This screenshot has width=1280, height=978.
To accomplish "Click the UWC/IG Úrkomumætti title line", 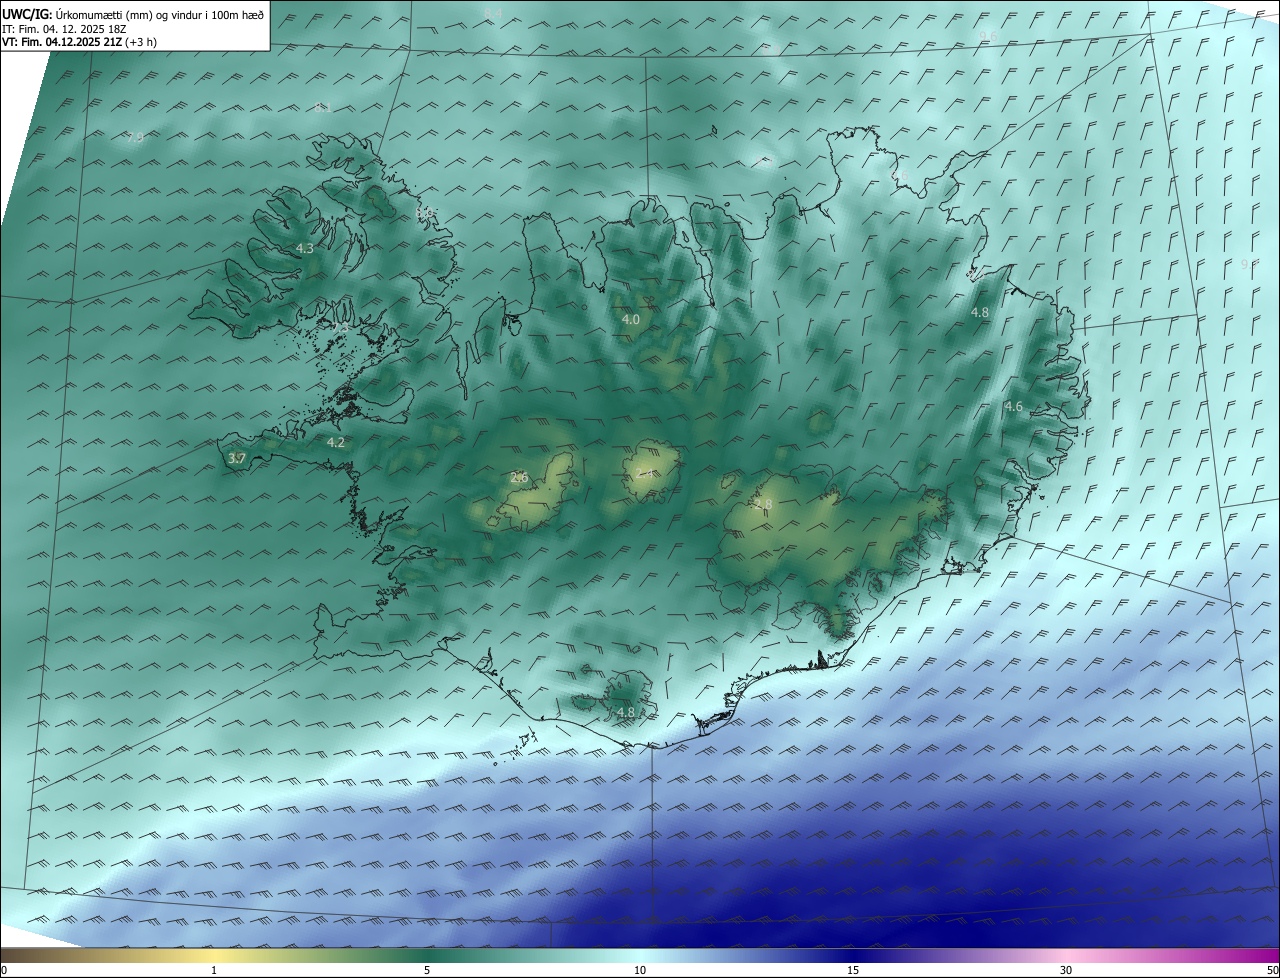I will [133, 14].
